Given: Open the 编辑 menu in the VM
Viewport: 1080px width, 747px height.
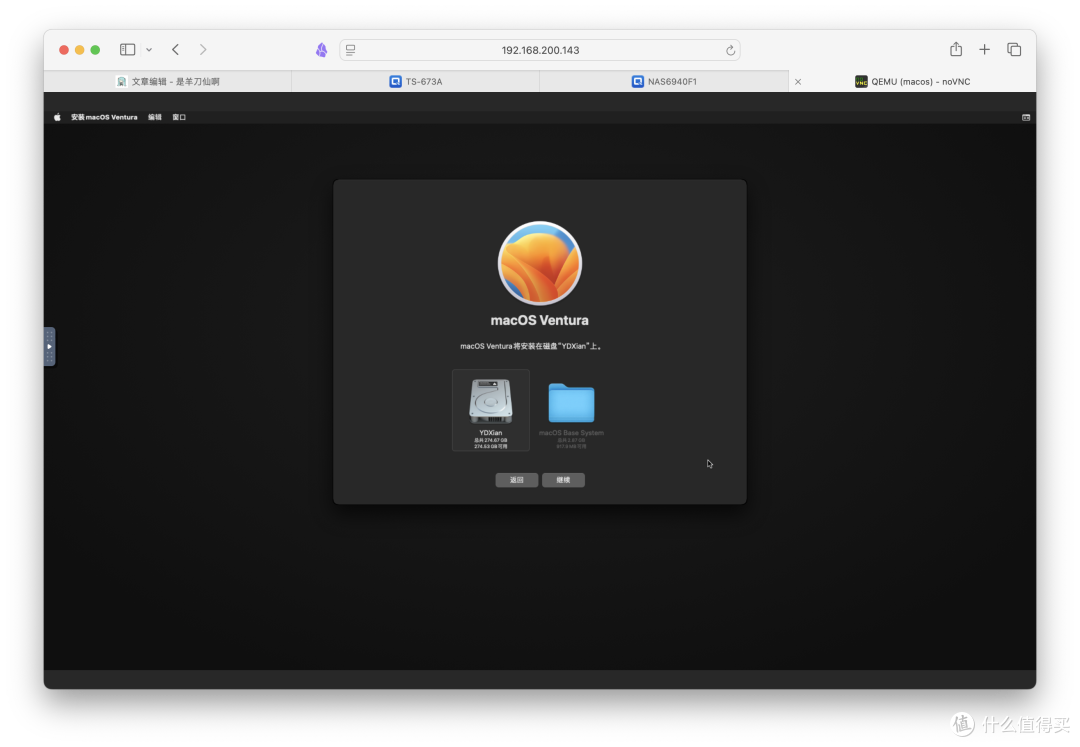Looking at the screenshot, I should click(155, 117).
